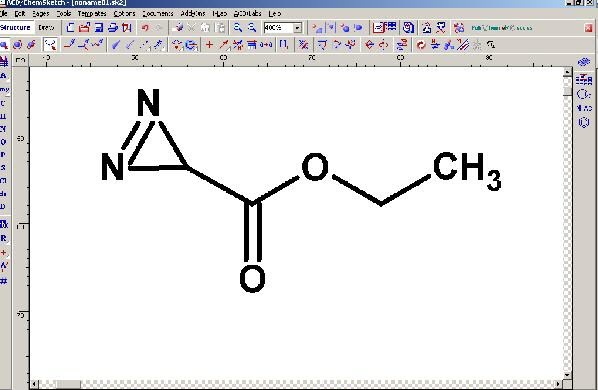This screenshot has height=390, width=598.
Task: Select the 3D Rotation tool
Action: (x=32, y=45)
